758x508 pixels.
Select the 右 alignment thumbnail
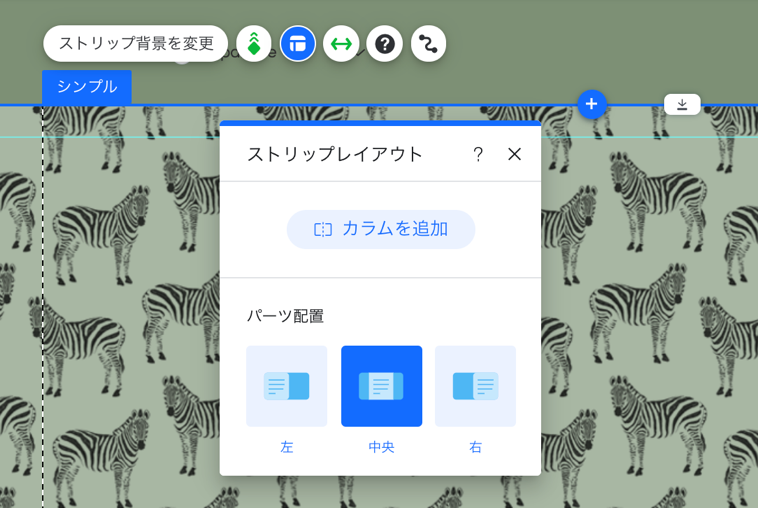point(476,386)
